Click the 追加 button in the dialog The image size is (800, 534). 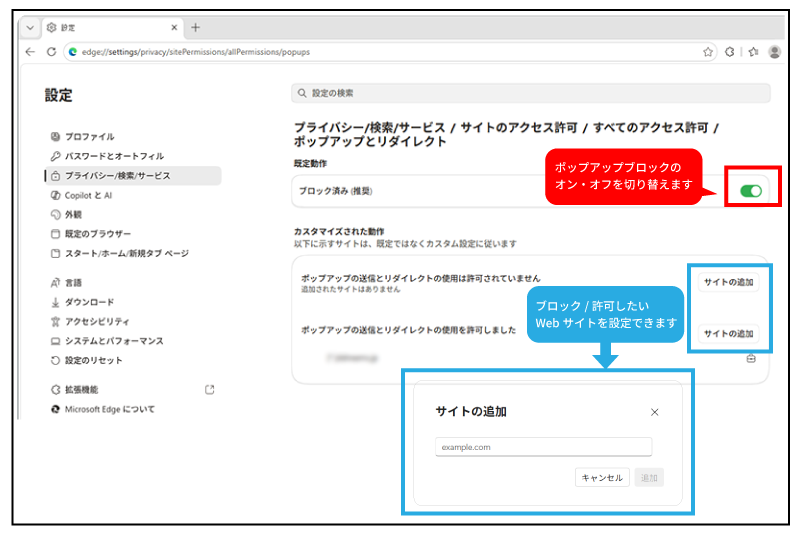(649, 478)
